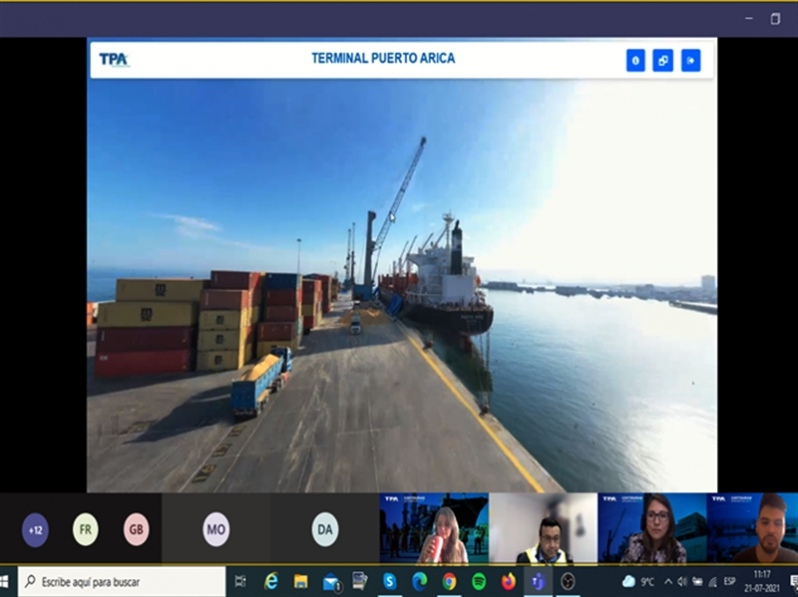
Task: Open Firefox from taskbar
Action: pos(508,581)
